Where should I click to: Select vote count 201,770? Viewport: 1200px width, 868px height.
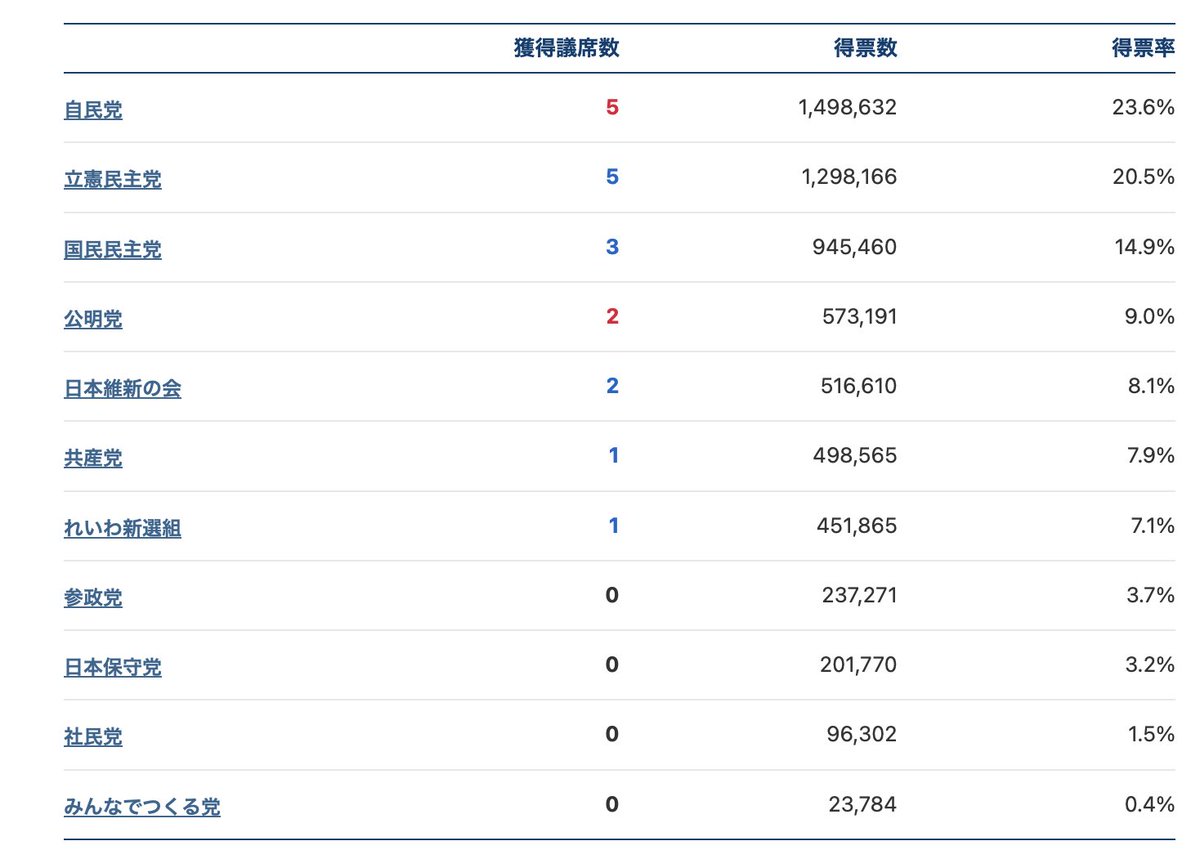tap(857, 665)
